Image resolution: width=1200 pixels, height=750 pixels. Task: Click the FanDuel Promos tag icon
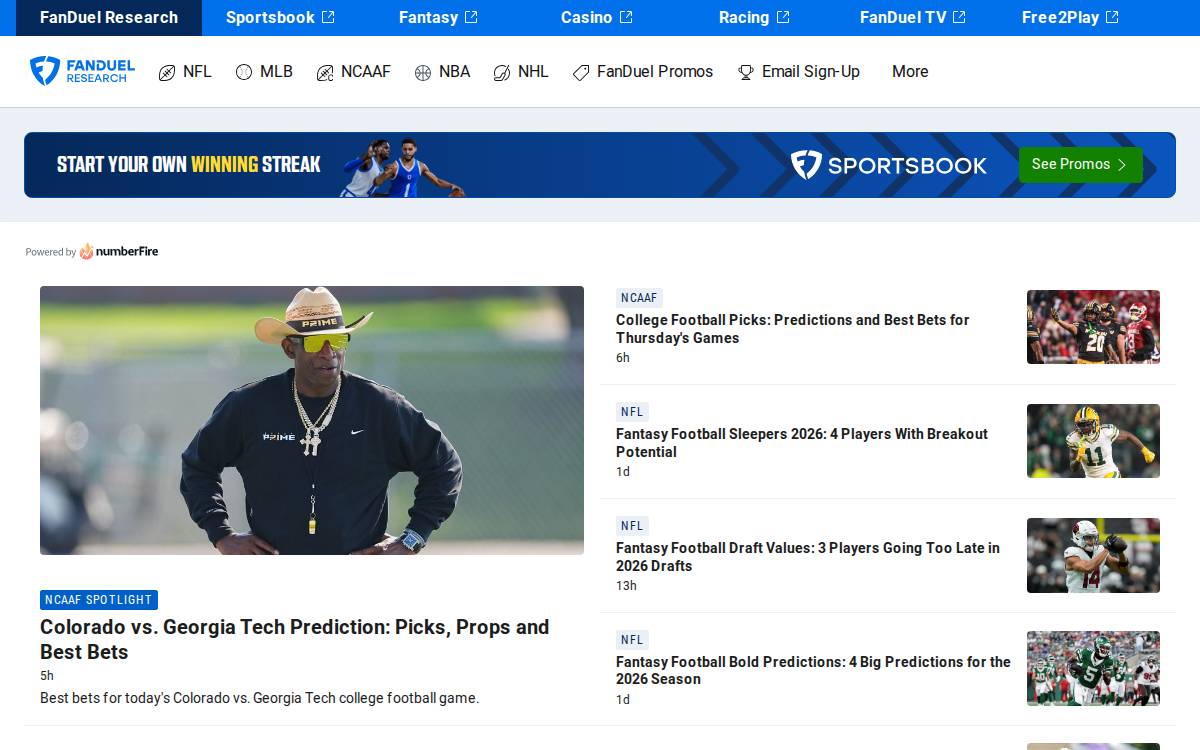coord(581,72)
